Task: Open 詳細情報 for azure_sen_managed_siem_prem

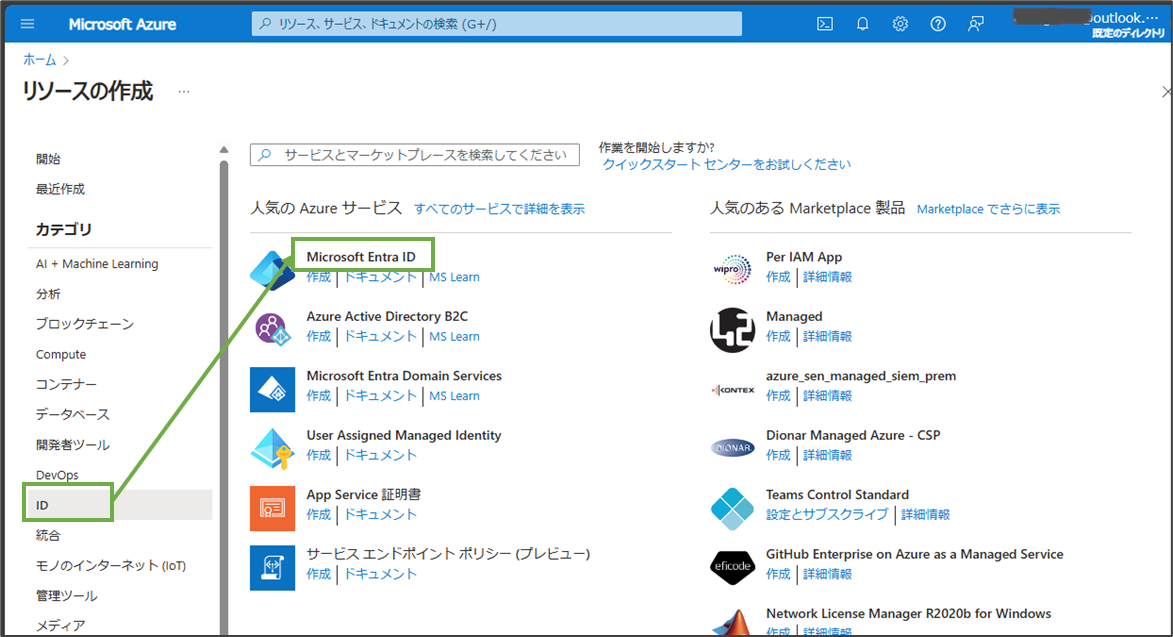Action: point(827,396)
